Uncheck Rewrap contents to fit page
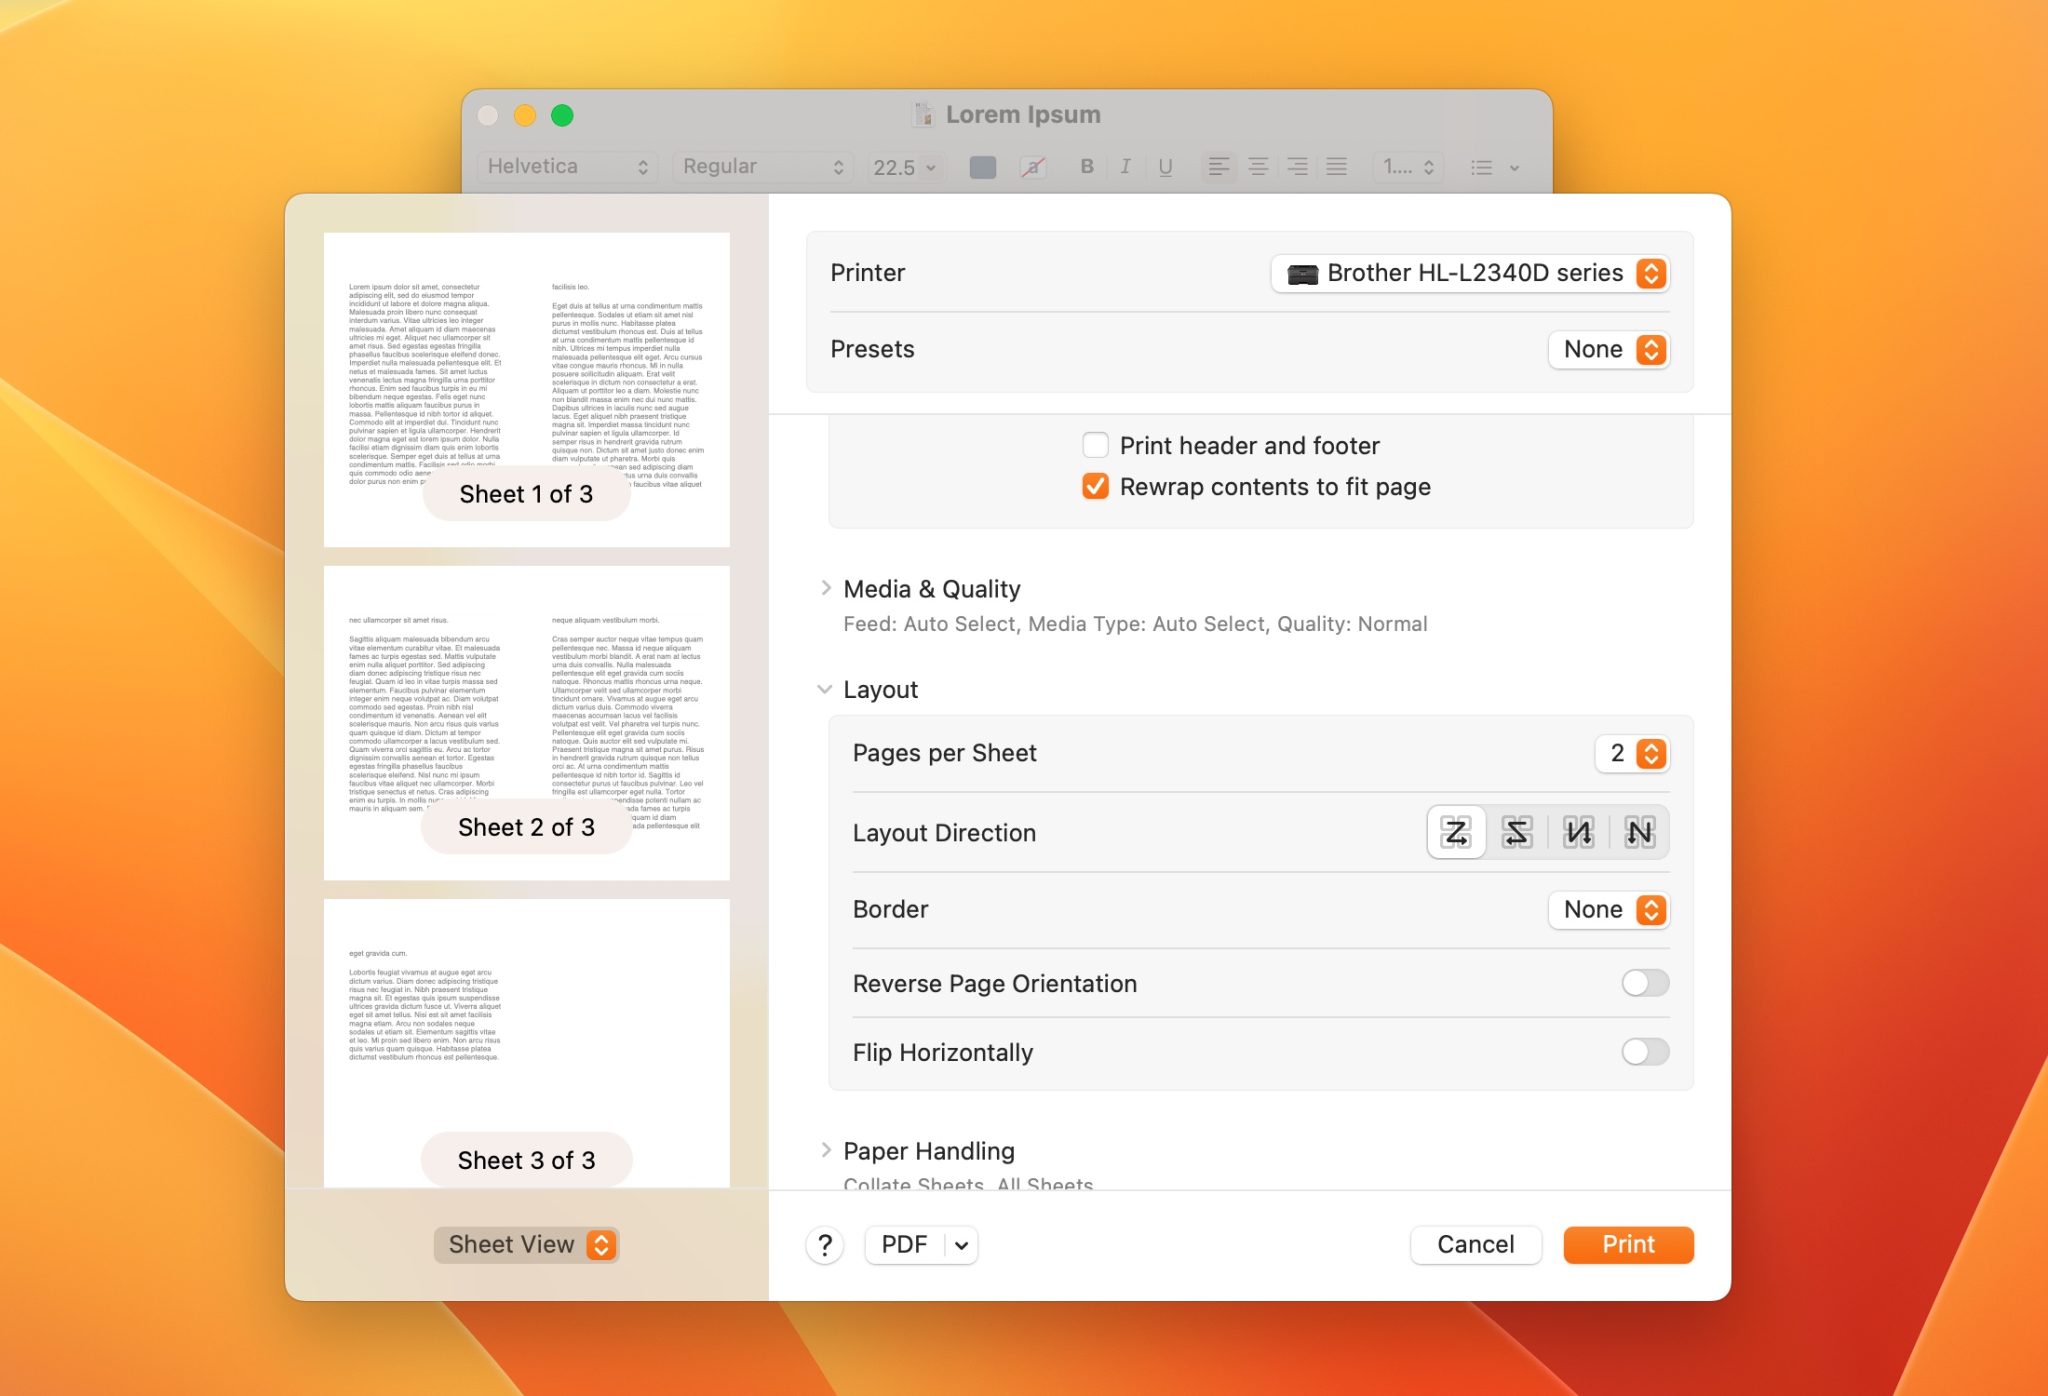2048x1396 pixels. 1095,486
